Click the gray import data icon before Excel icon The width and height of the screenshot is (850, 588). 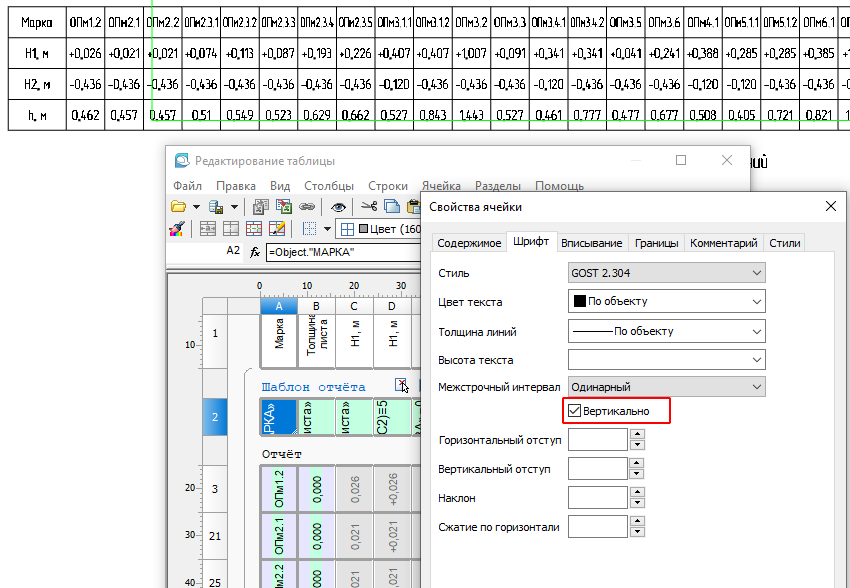click(260, 206)
